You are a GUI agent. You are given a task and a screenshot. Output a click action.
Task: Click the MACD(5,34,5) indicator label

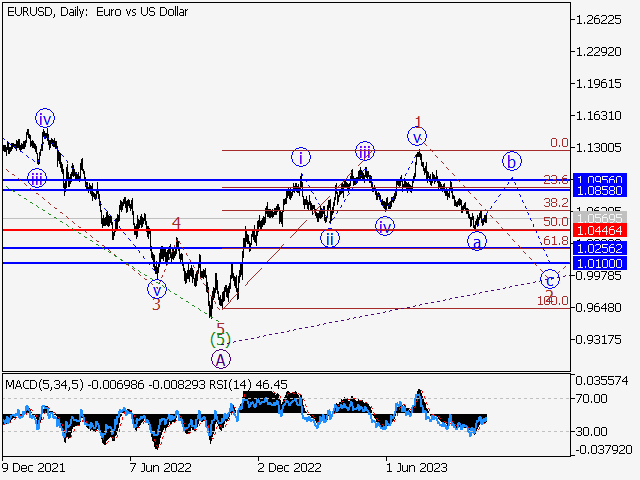44,384
